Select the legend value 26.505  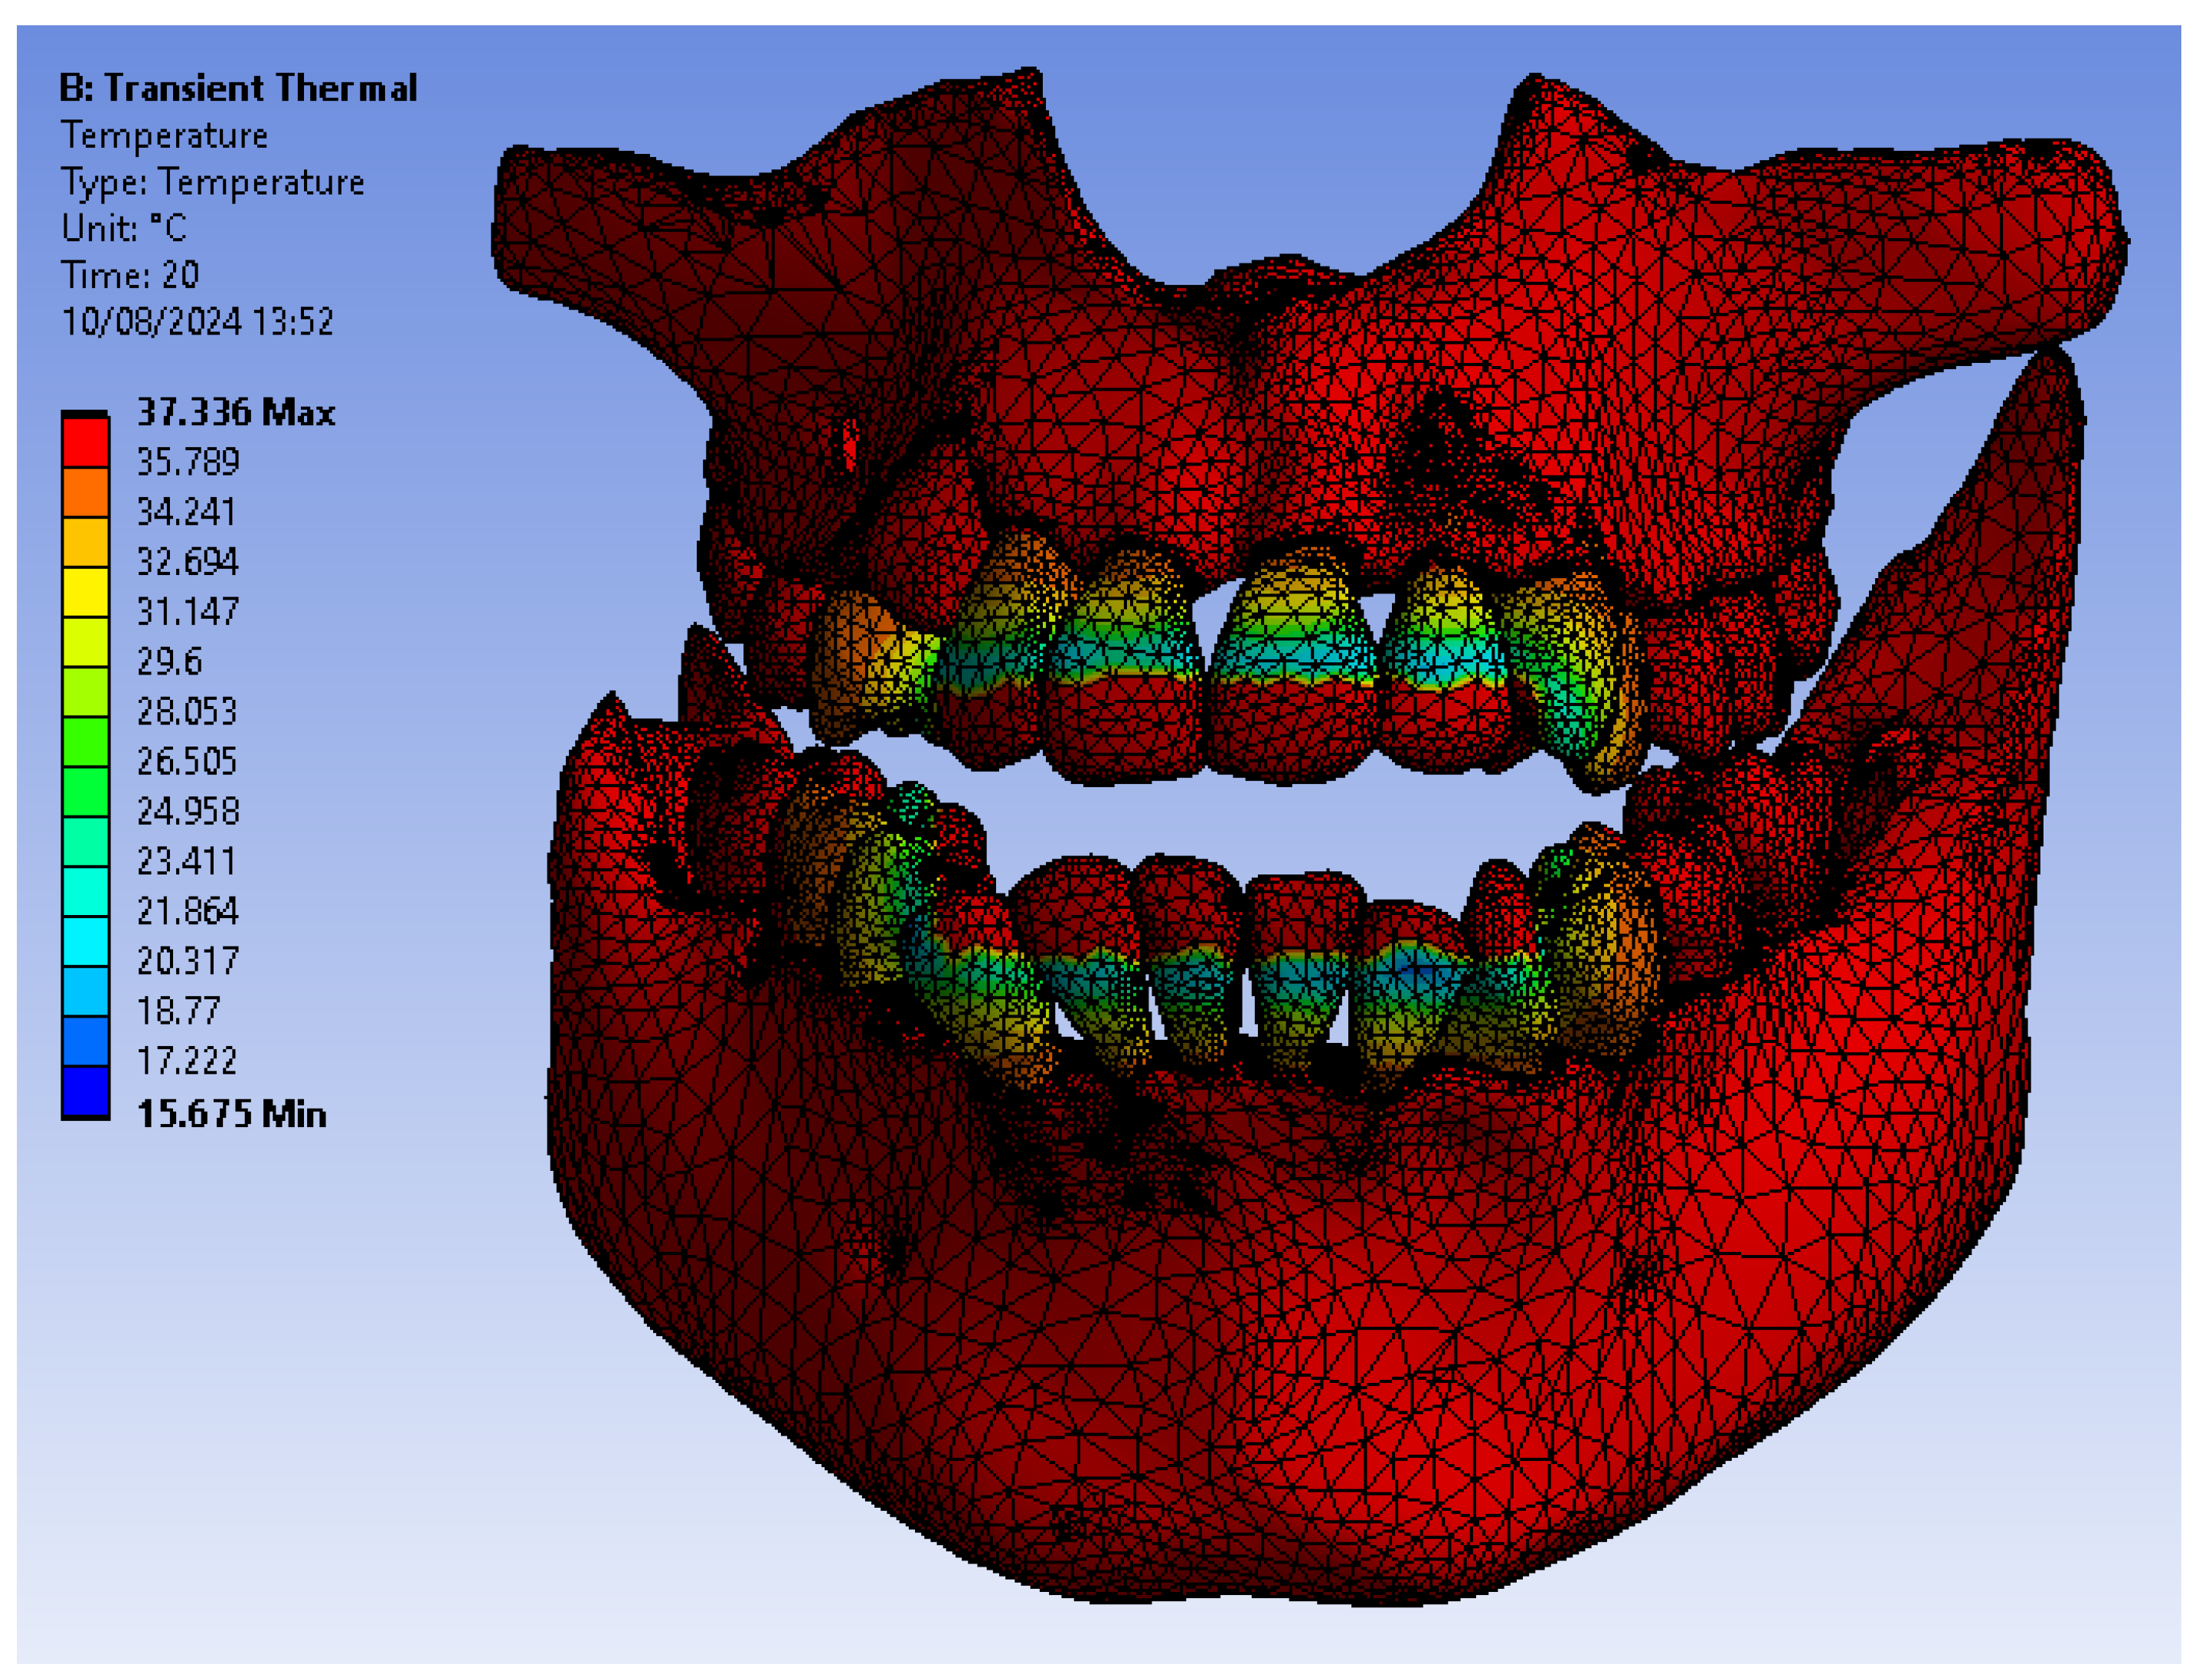click(188, 762)
